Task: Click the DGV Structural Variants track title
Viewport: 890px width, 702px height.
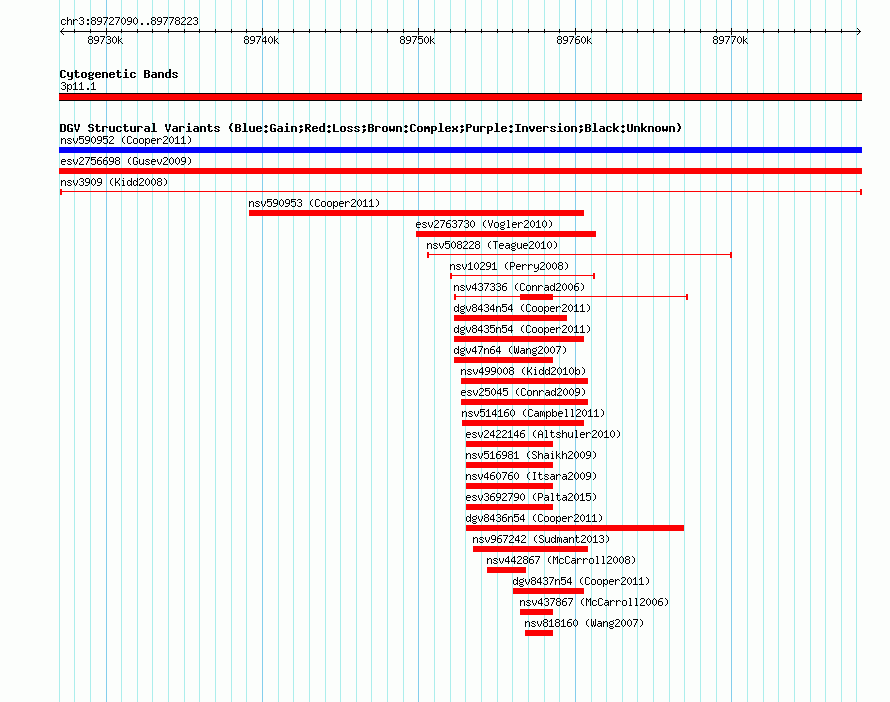Action: 371,128
